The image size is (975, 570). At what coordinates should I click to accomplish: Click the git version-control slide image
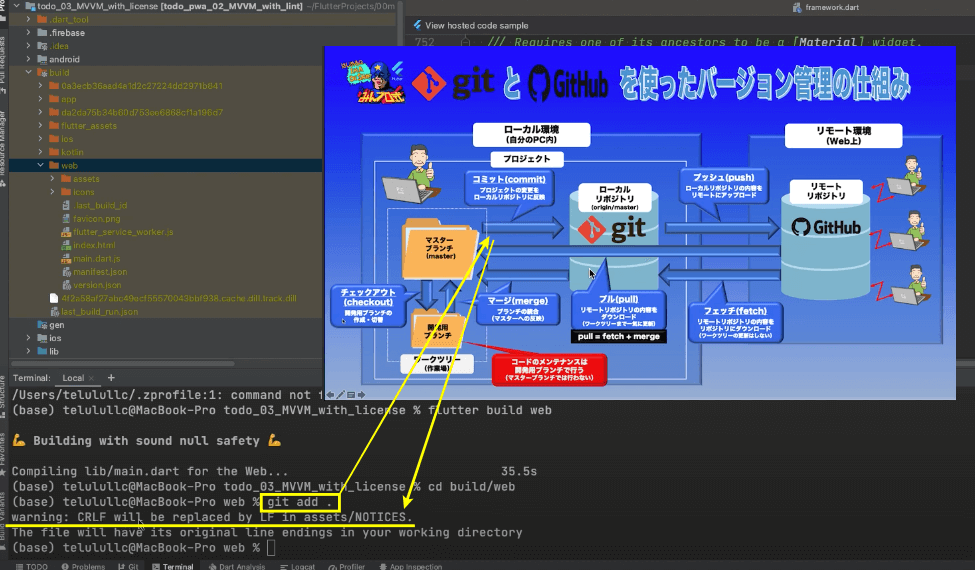click(640, 223)
